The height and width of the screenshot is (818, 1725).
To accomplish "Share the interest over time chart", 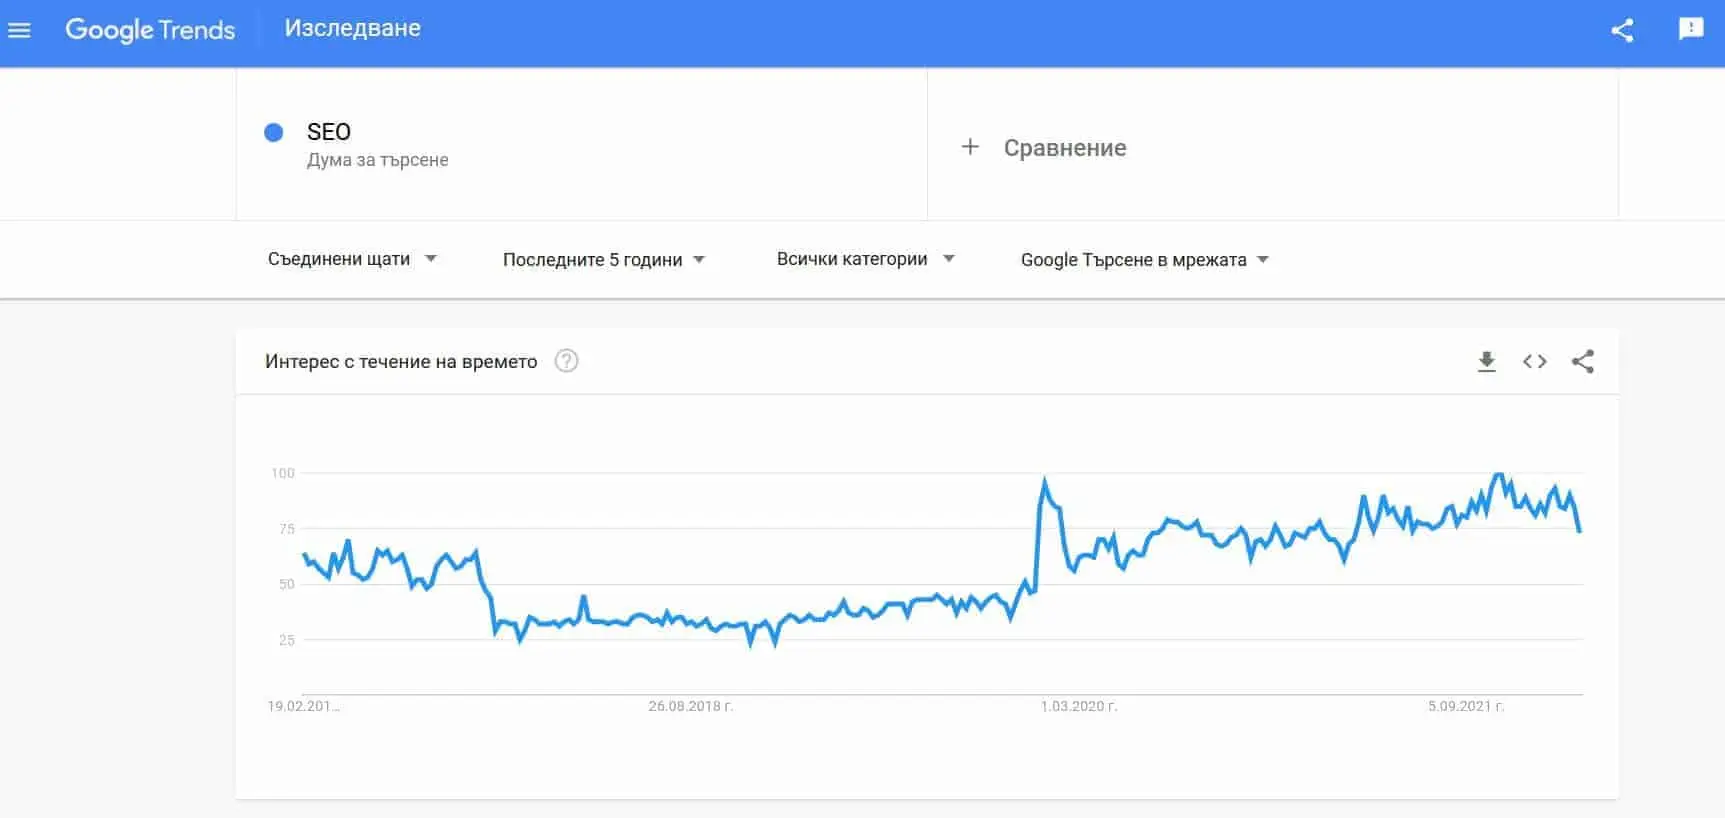I will (x=1582, y=362).
